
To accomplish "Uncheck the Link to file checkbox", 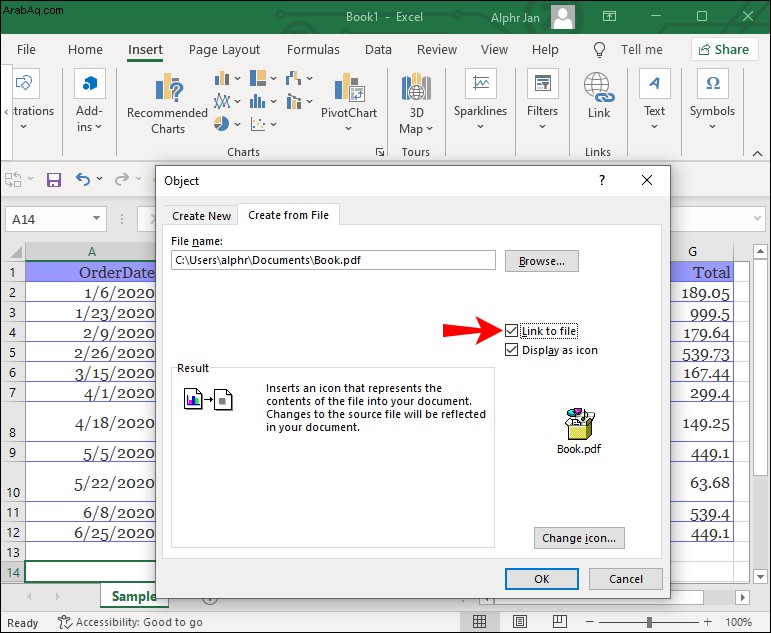I will point(511,331).
